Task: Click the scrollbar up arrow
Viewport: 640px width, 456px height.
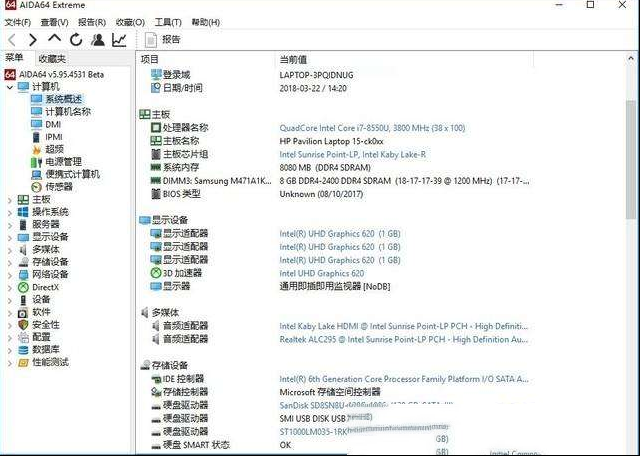Action: tap(631, 59)
